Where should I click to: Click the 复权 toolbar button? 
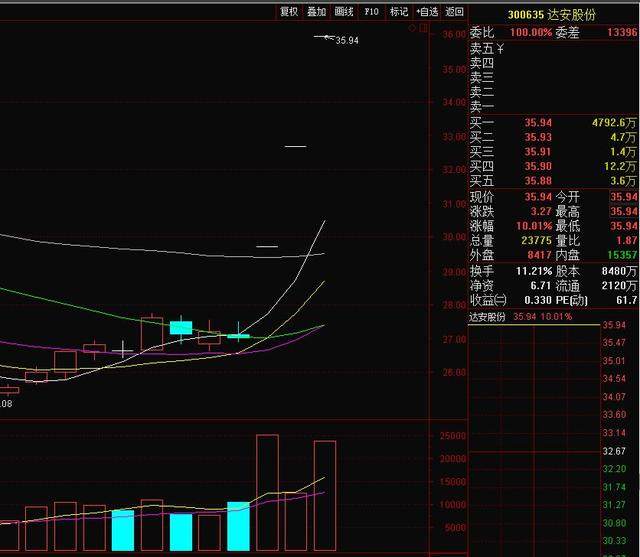tap(289, 12)
